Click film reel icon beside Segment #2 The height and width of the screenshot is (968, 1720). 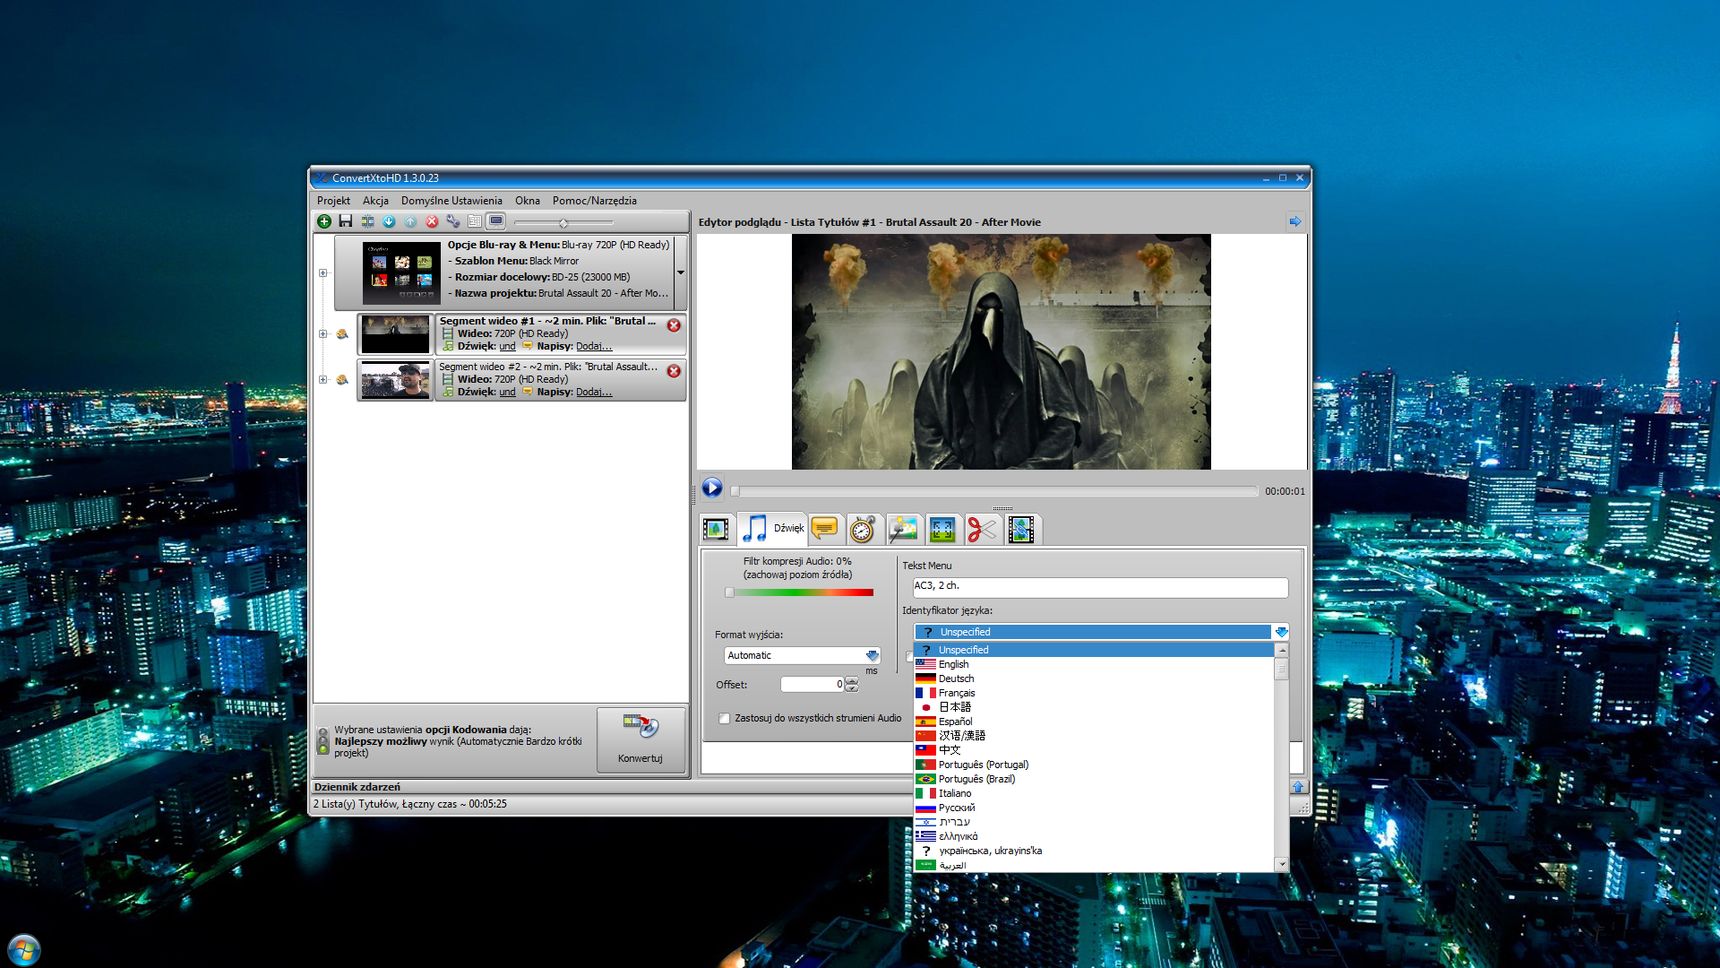[x=342, y=380]
